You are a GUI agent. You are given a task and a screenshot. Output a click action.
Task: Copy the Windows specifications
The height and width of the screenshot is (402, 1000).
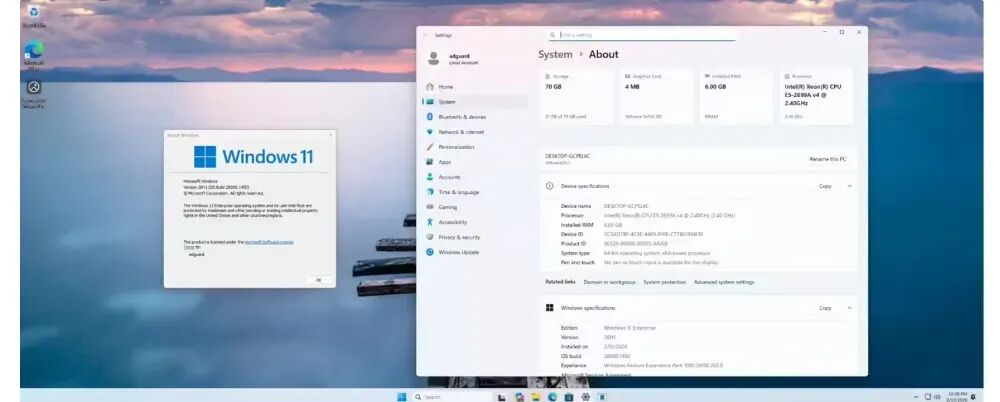(x=825, y=308)
